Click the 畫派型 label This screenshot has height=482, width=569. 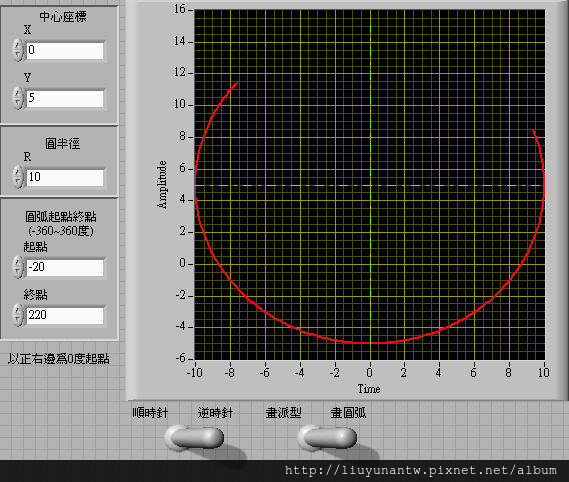[x=283, y=413]
